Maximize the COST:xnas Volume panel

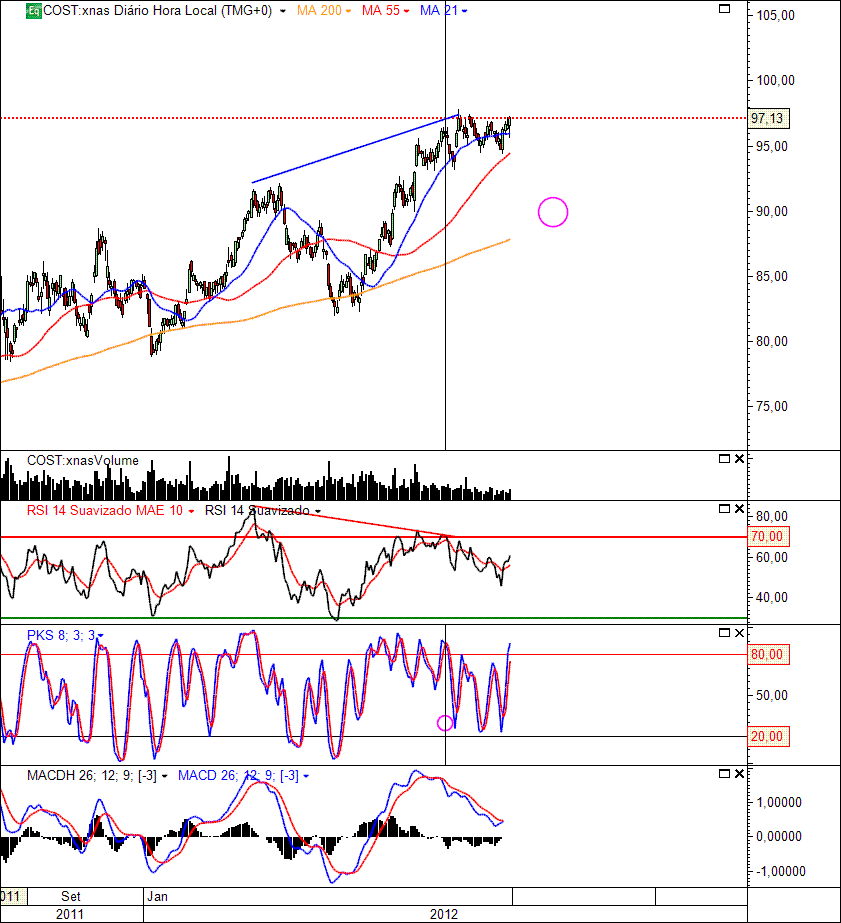724,459
